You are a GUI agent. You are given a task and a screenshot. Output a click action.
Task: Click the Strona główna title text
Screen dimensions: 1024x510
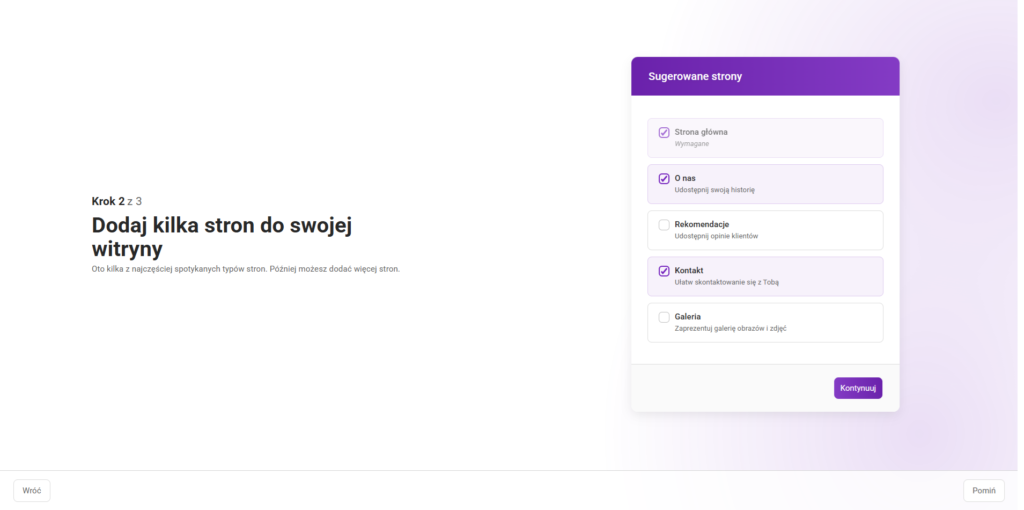pyautogui.click(x=701, y=132)
